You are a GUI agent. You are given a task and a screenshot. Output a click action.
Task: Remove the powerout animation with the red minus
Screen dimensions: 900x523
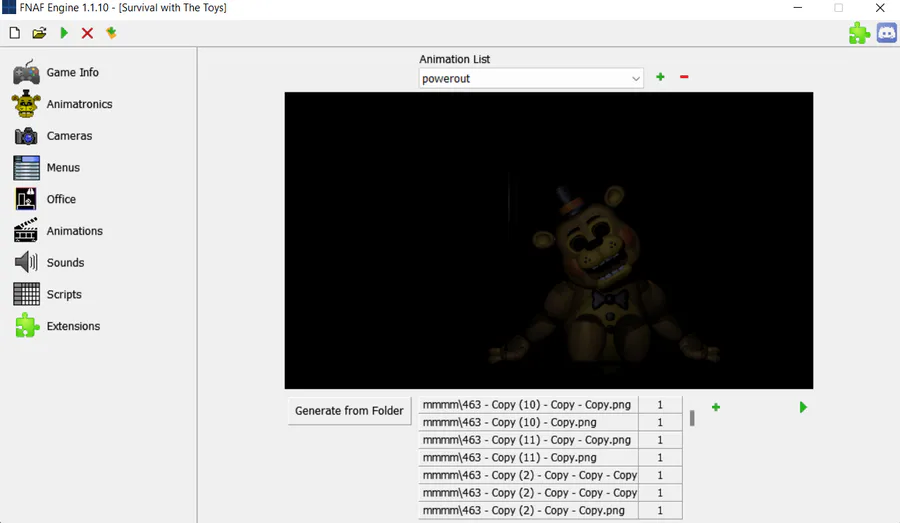[x=684, y=77]
